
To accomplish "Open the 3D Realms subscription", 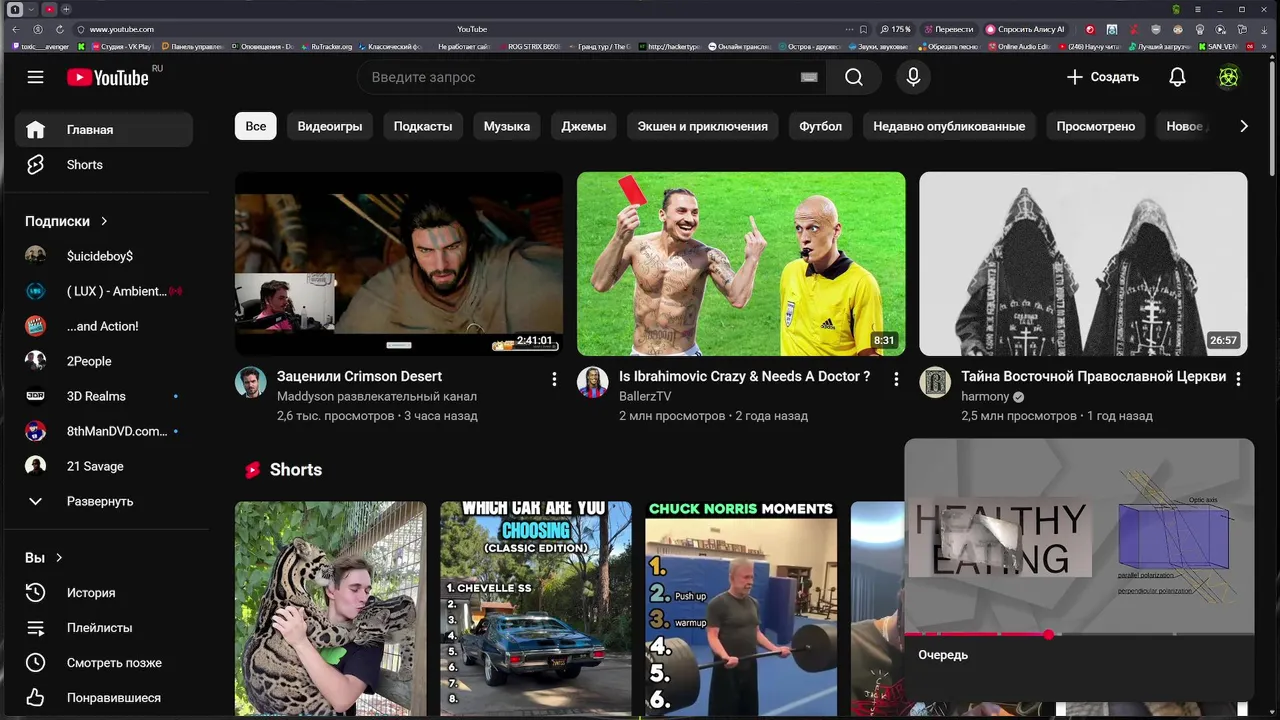I will pos(104,396).
